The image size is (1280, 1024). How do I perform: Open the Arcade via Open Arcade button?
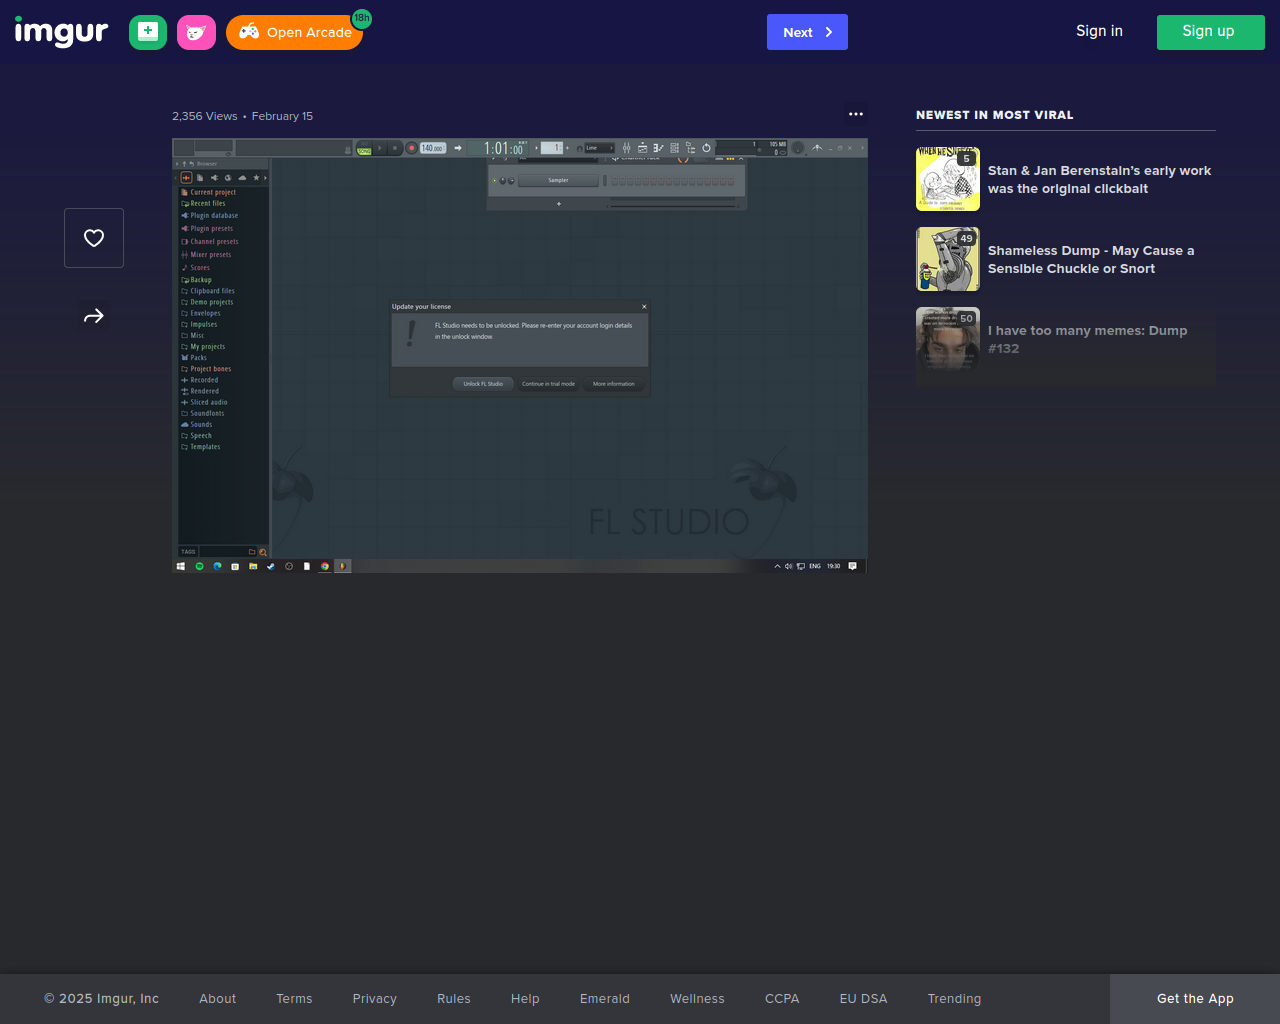pos(294,32)
